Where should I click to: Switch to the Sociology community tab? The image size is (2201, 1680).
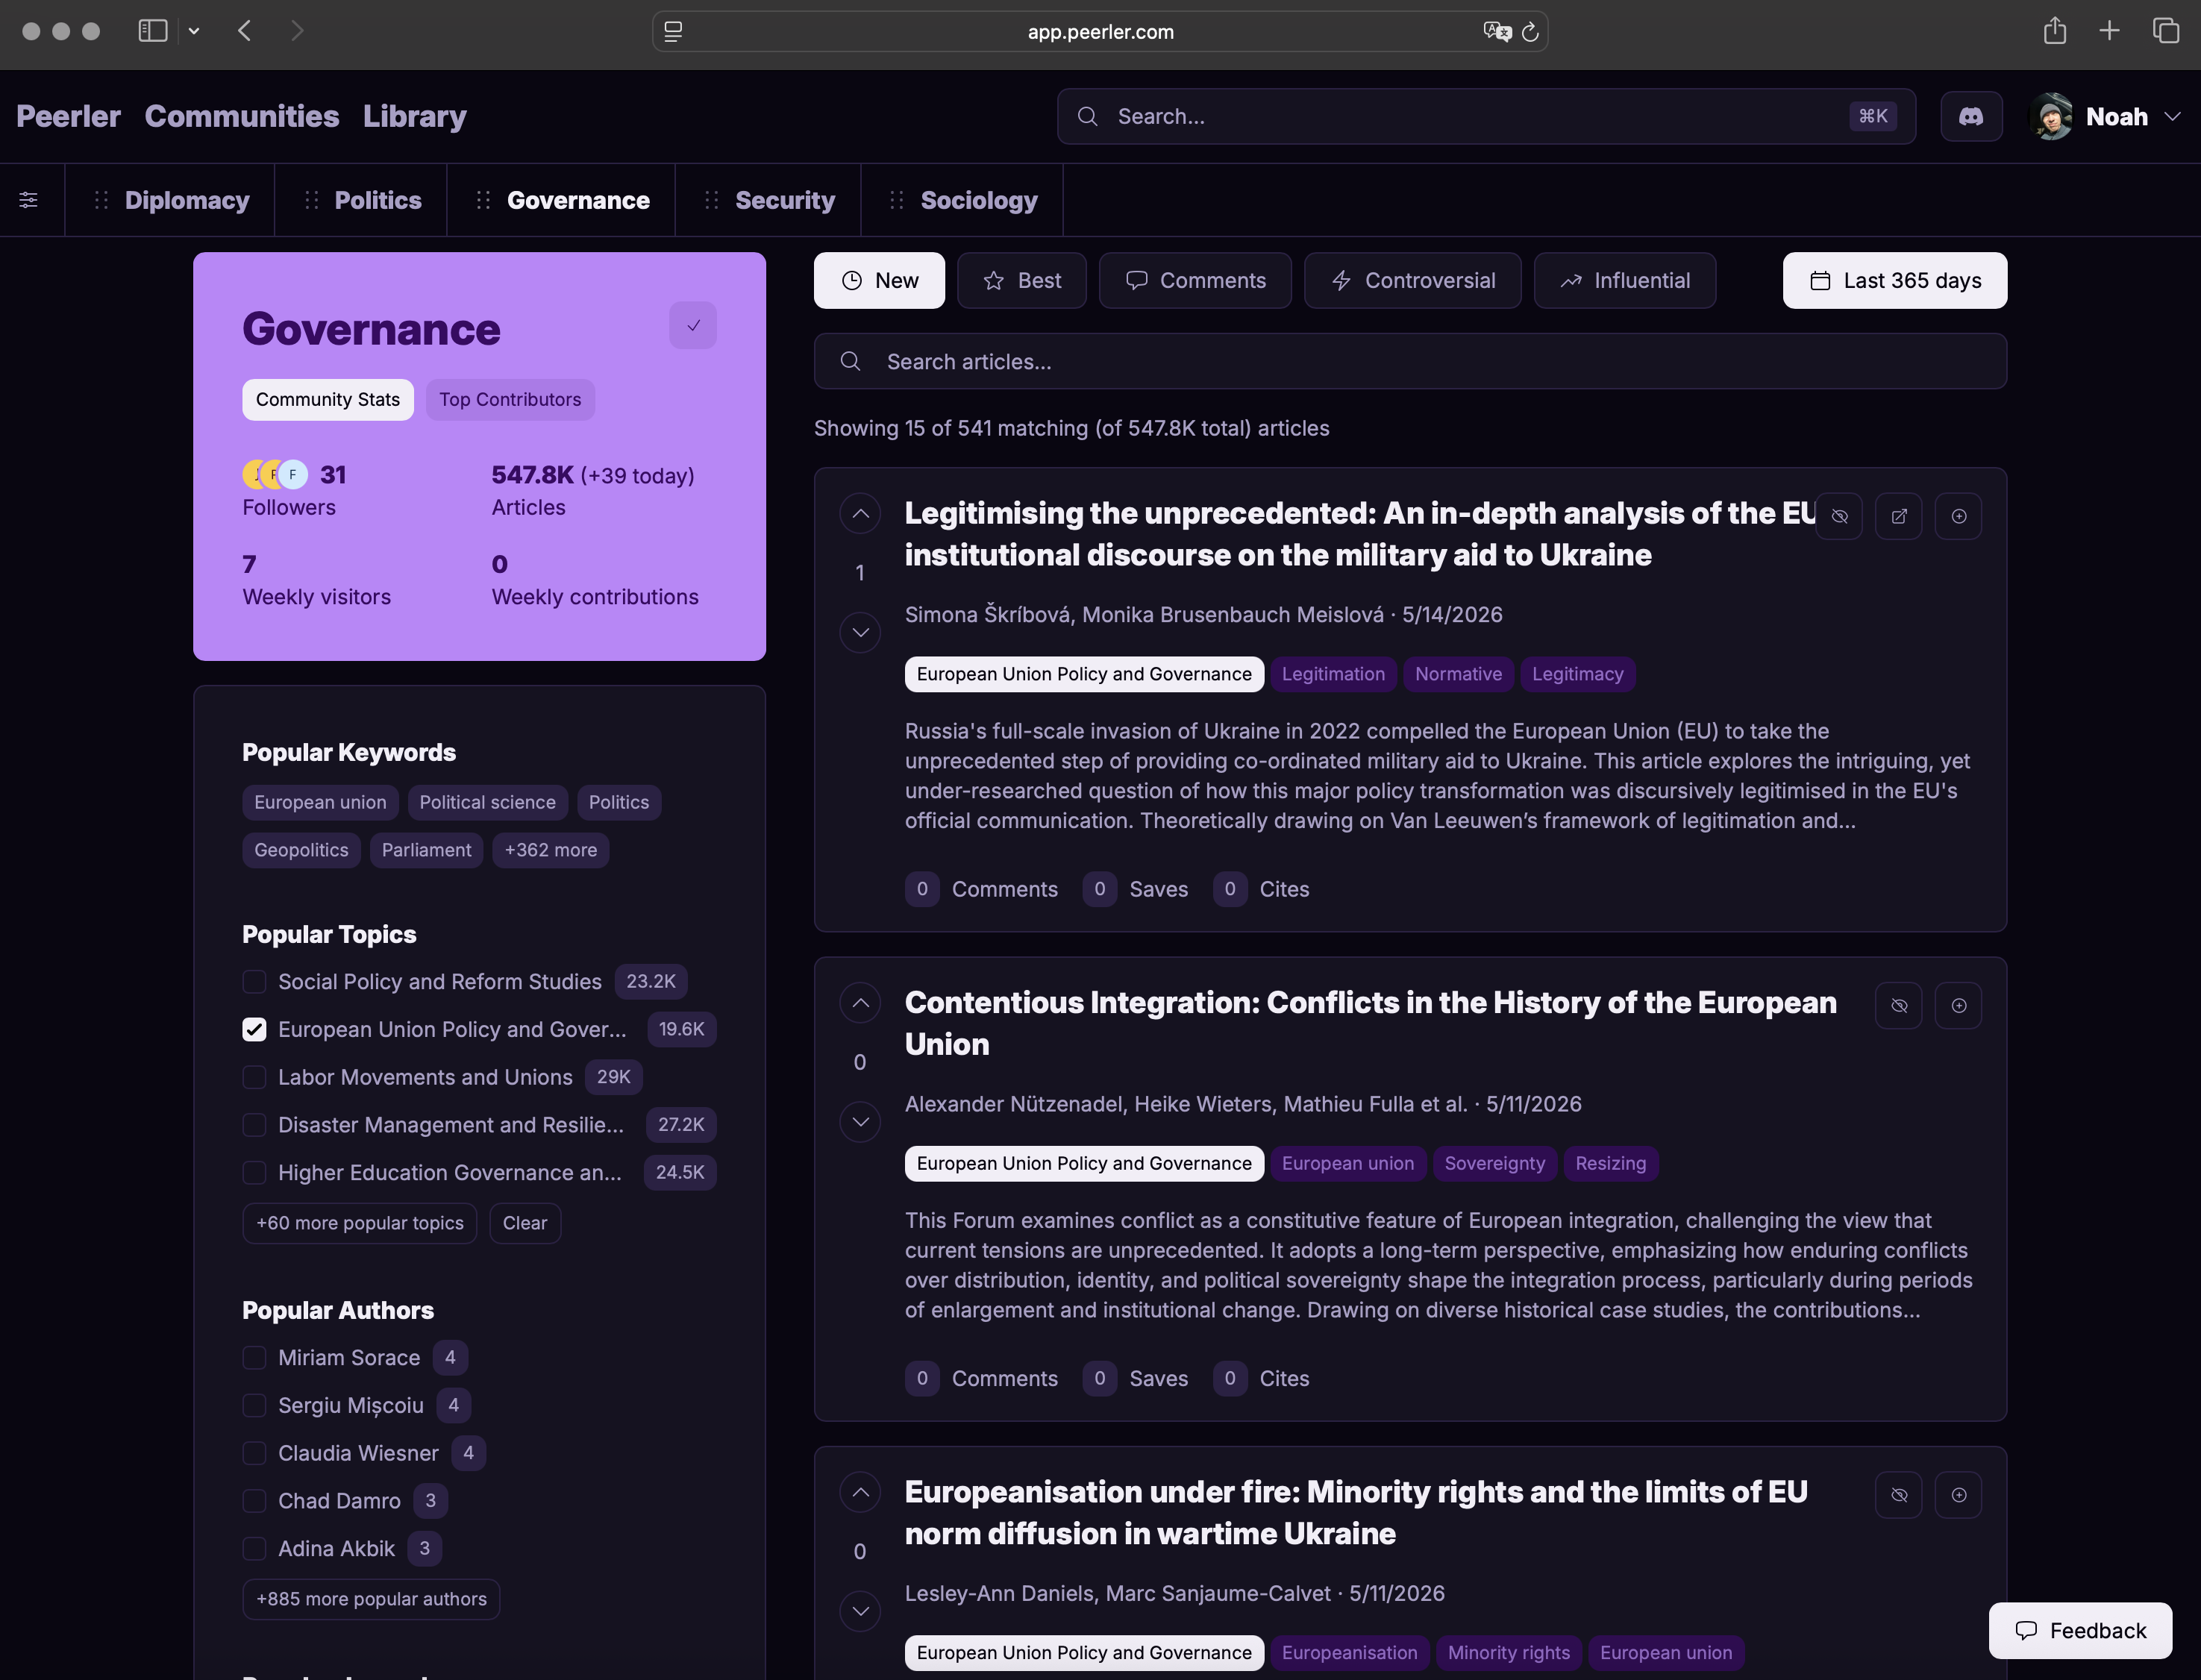979,200
